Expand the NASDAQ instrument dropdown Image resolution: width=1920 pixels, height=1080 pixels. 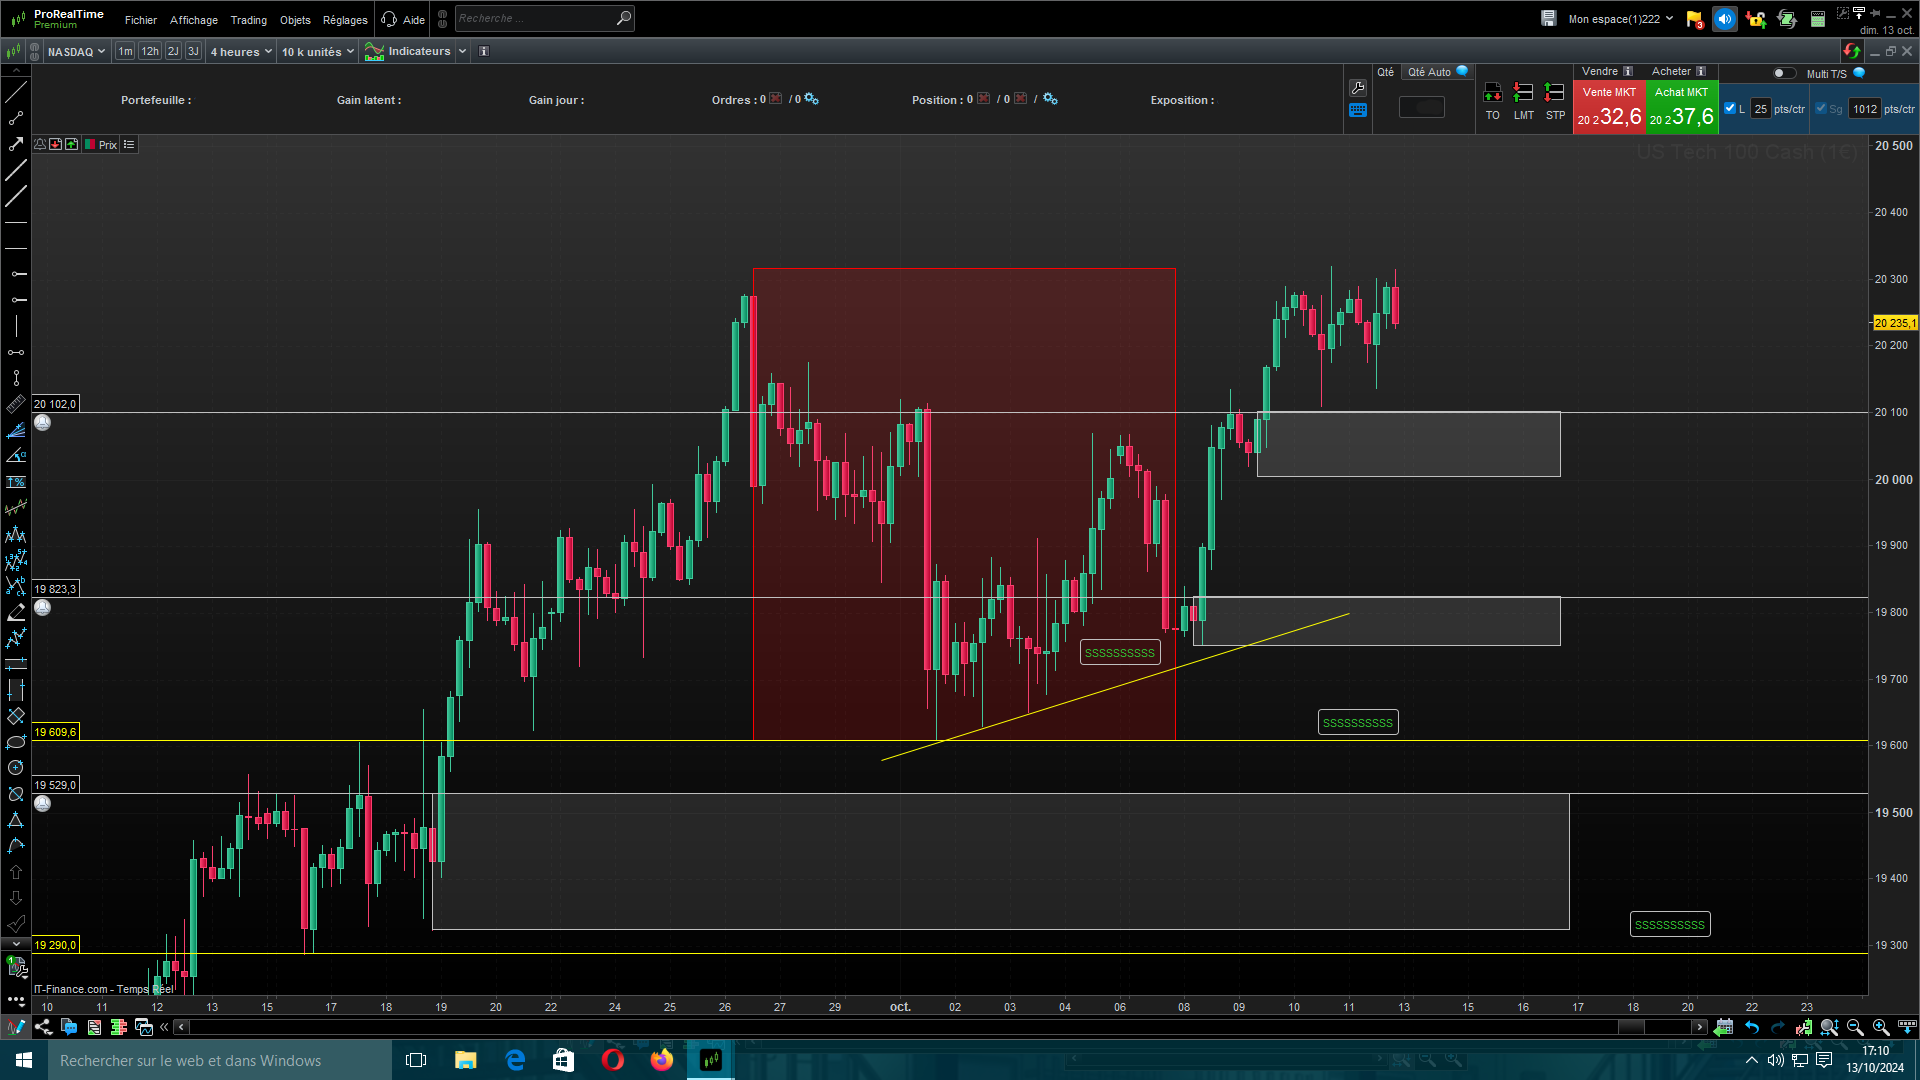[76, 52]
